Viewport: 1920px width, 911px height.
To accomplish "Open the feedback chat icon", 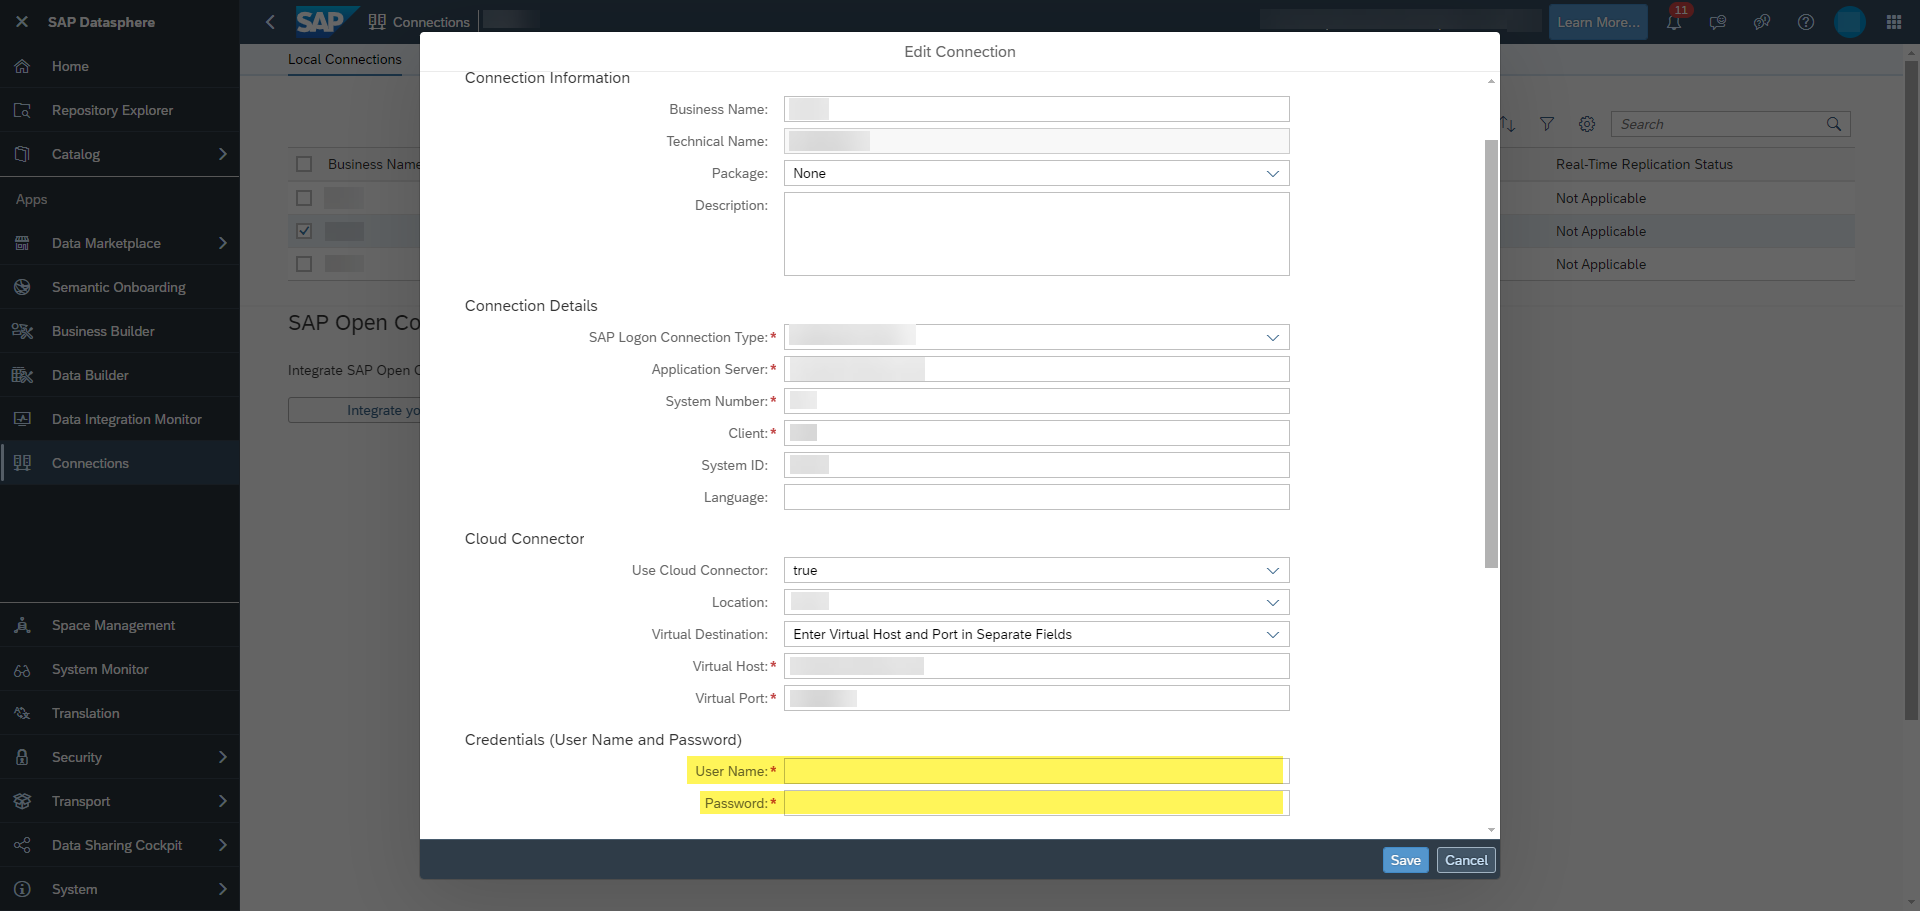I will (x=1718, y=22).
